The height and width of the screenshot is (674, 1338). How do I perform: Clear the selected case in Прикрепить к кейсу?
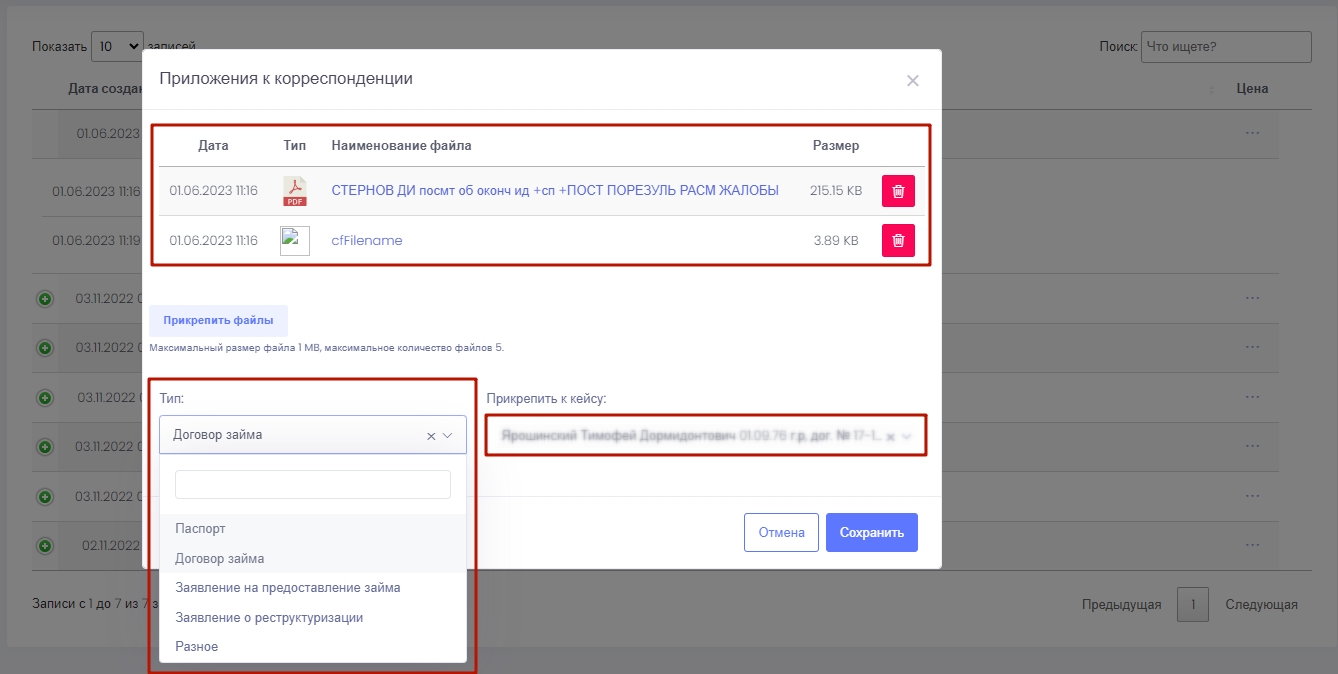point(890,437)
